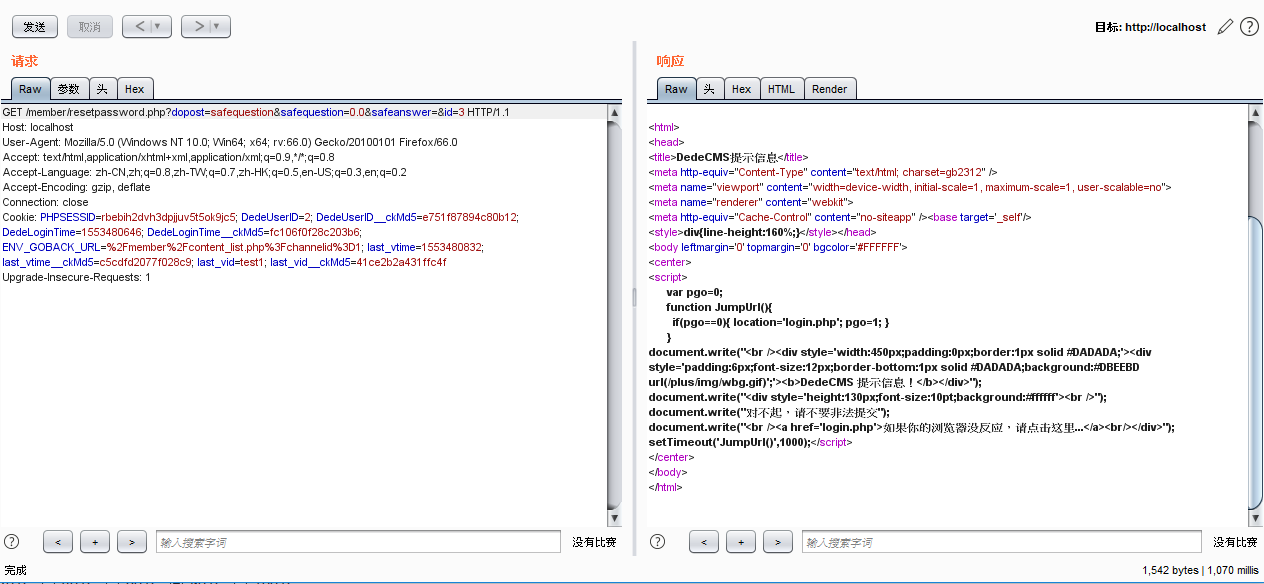Click the Host: localhost header line
The width and height of the screenshot is (1264, 584).
coord(38,127)
